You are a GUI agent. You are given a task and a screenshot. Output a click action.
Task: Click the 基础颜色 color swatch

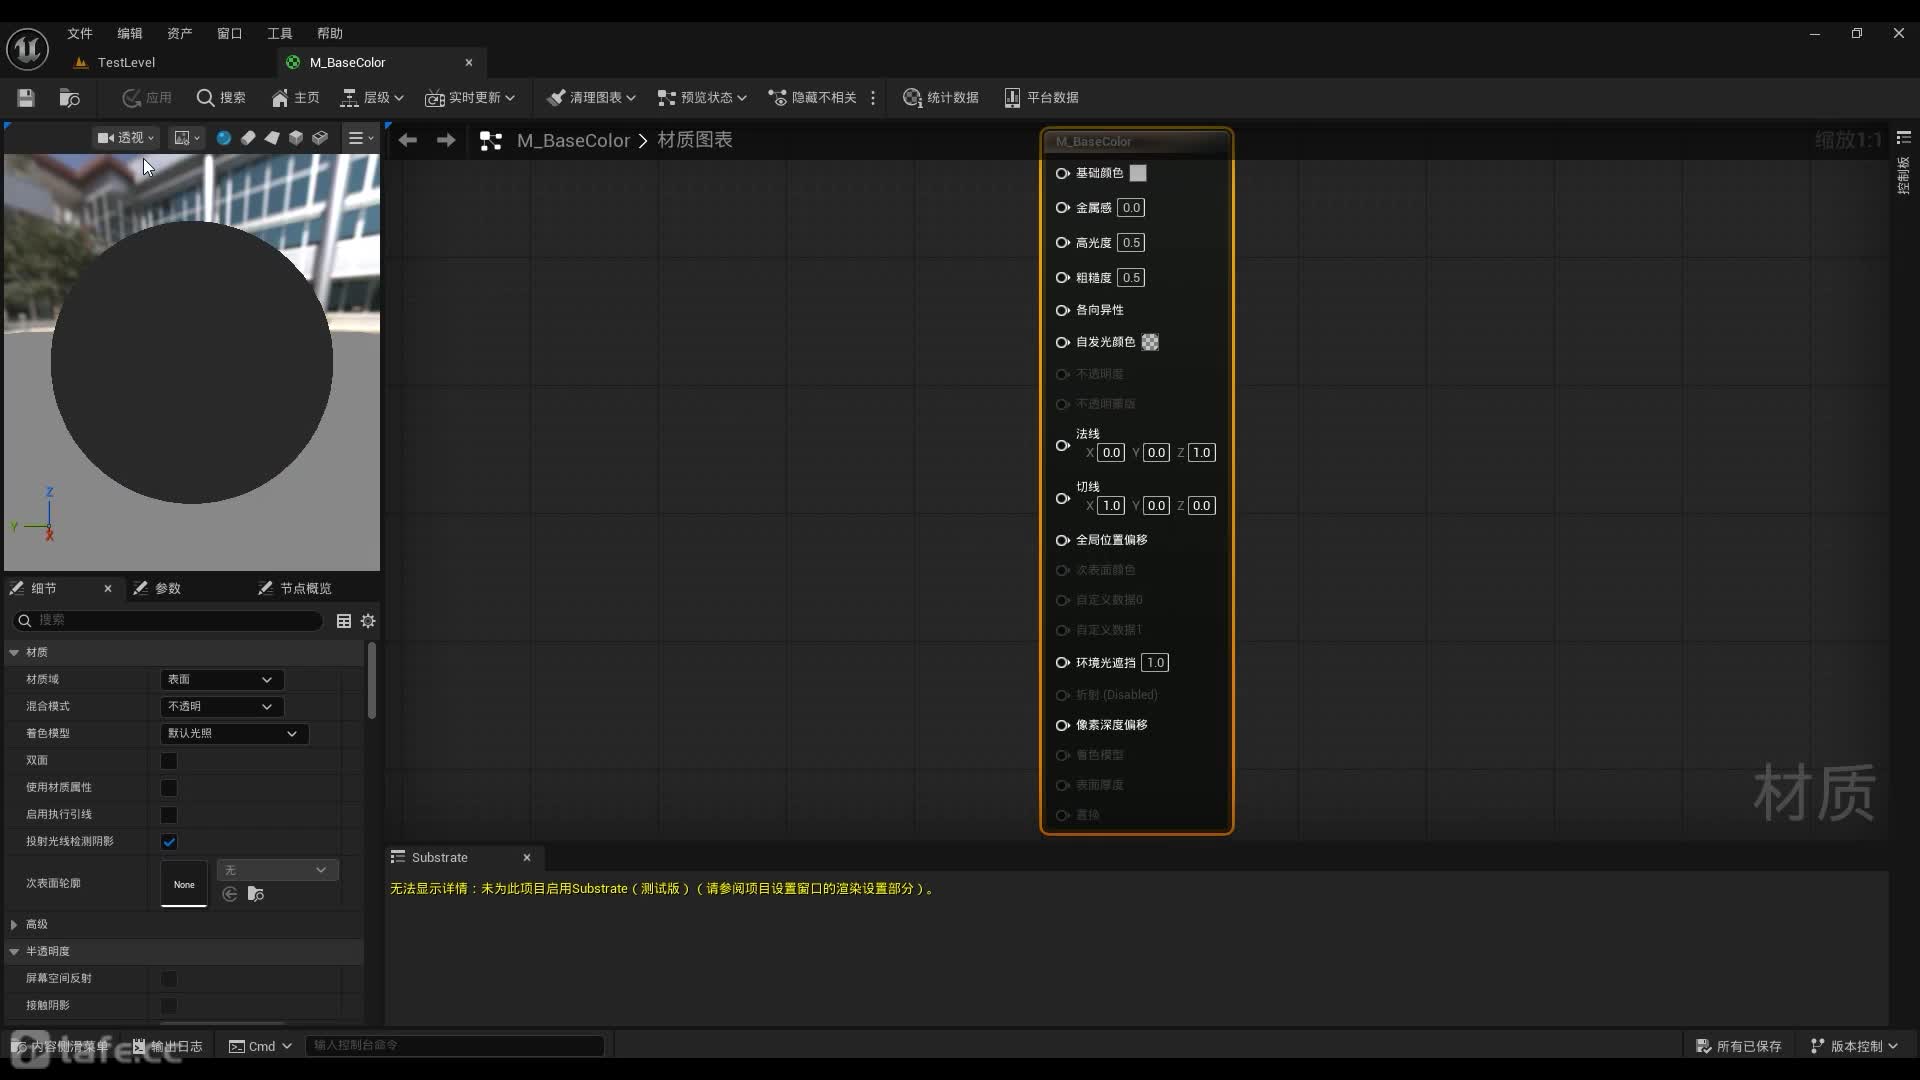1138,173
